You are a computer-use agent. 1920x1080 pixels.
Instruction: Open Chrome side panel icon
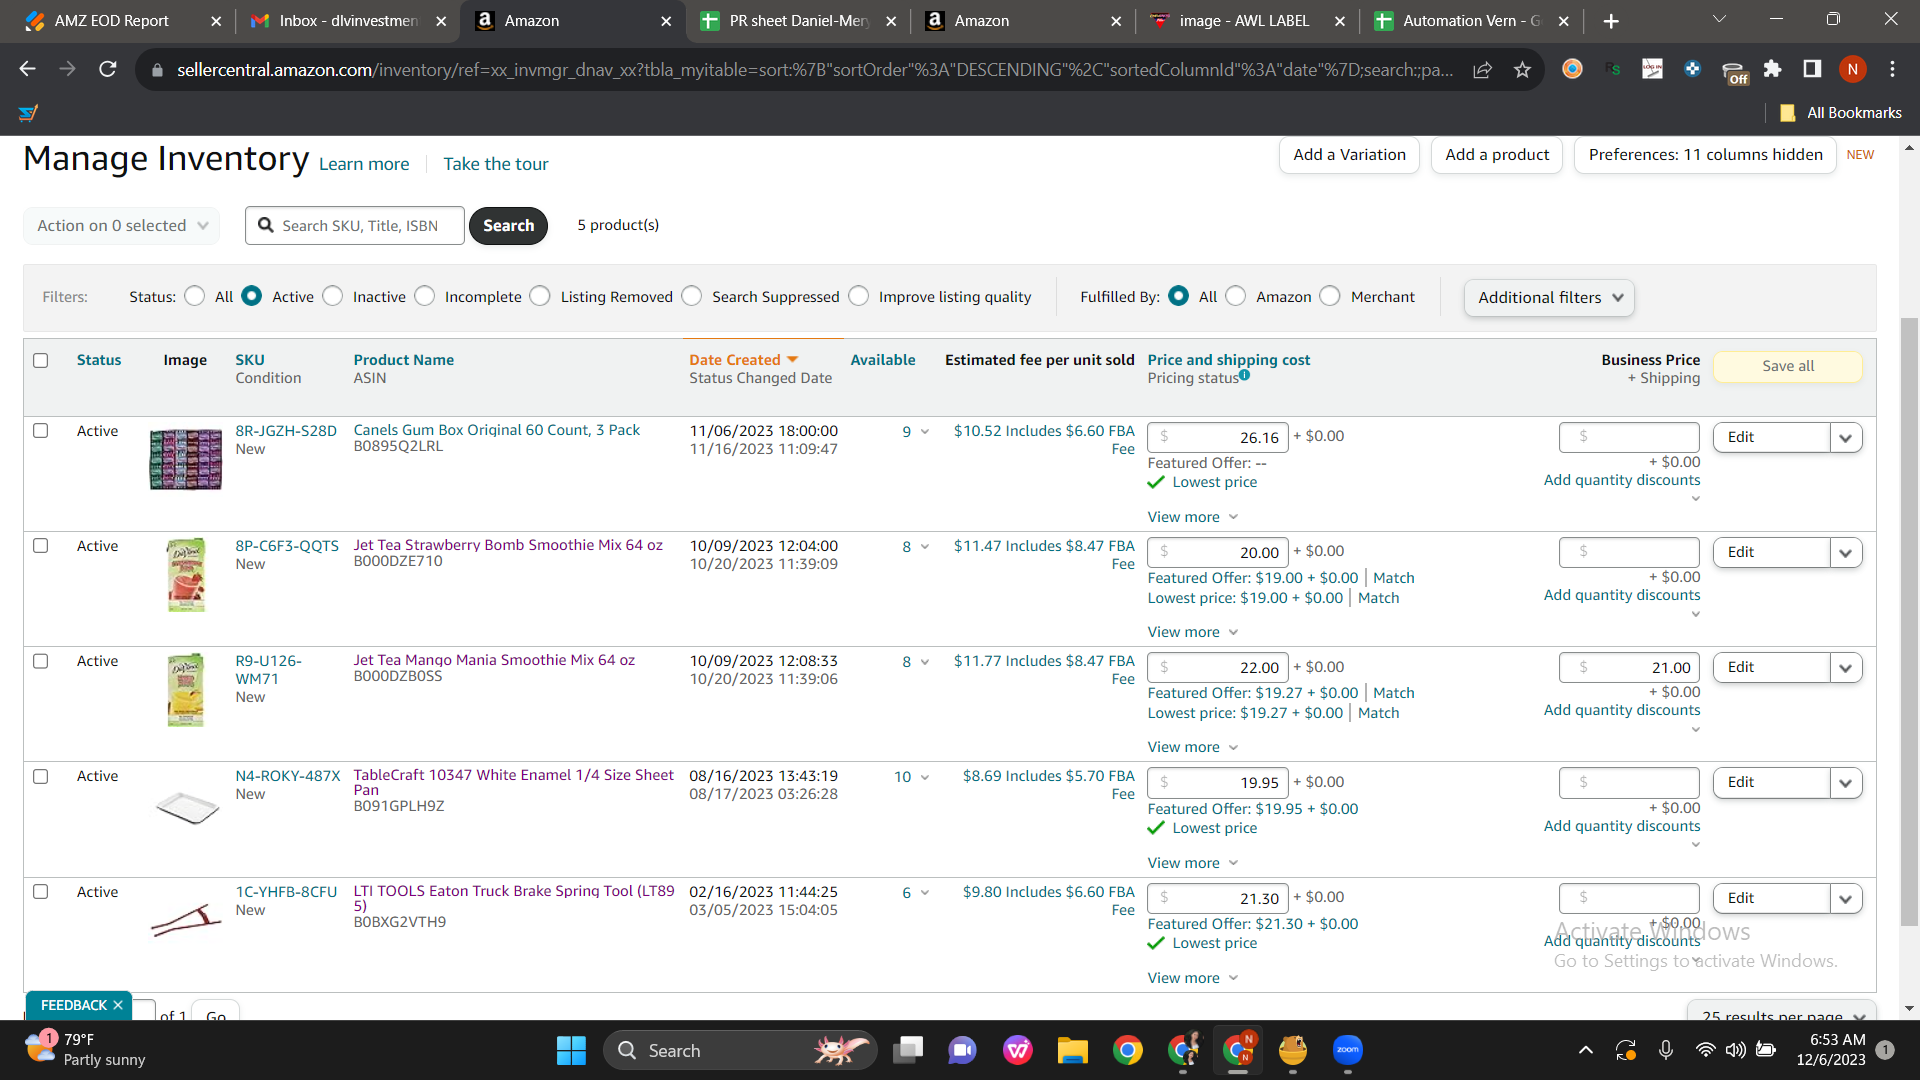[x=1812, y=69]
